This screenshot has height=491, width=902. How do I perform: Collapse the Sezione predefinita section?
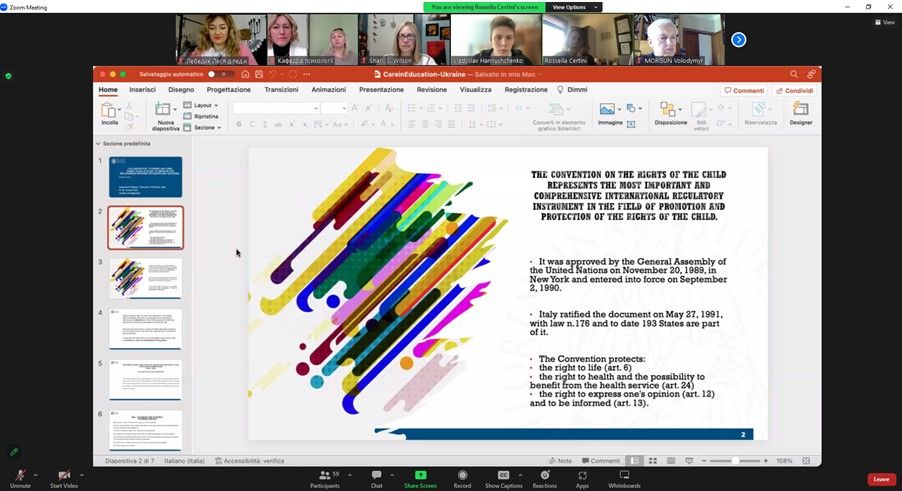tap(98, 144)
